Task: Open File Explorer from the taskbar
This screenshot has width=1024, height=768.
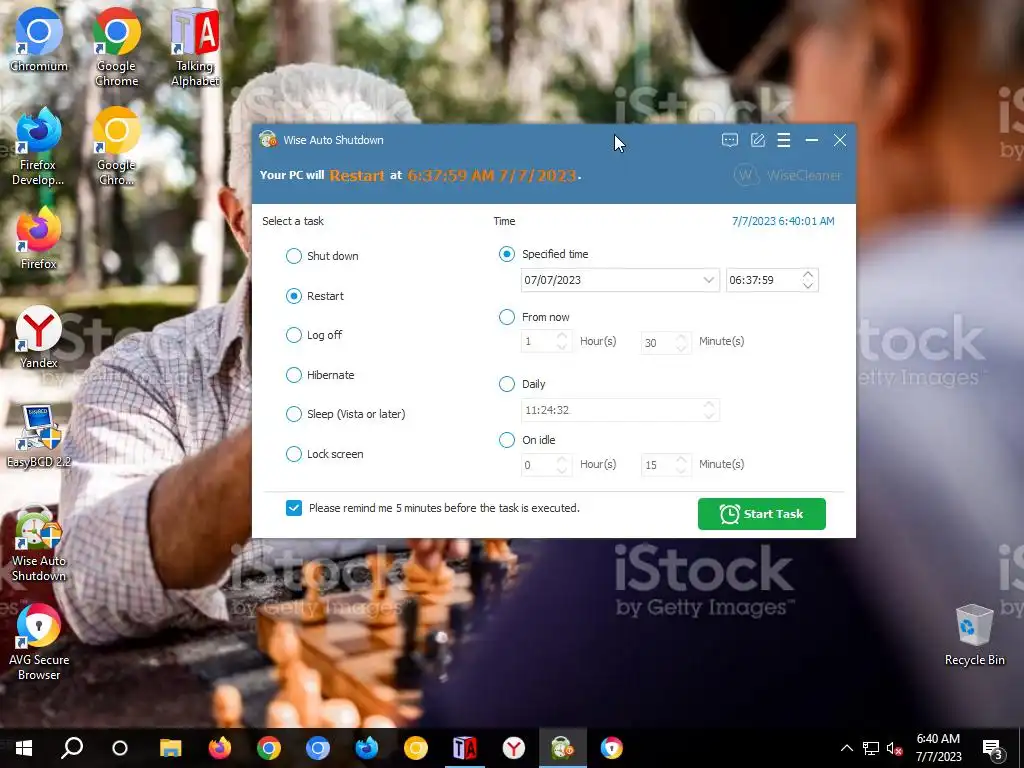Action: 170,748
